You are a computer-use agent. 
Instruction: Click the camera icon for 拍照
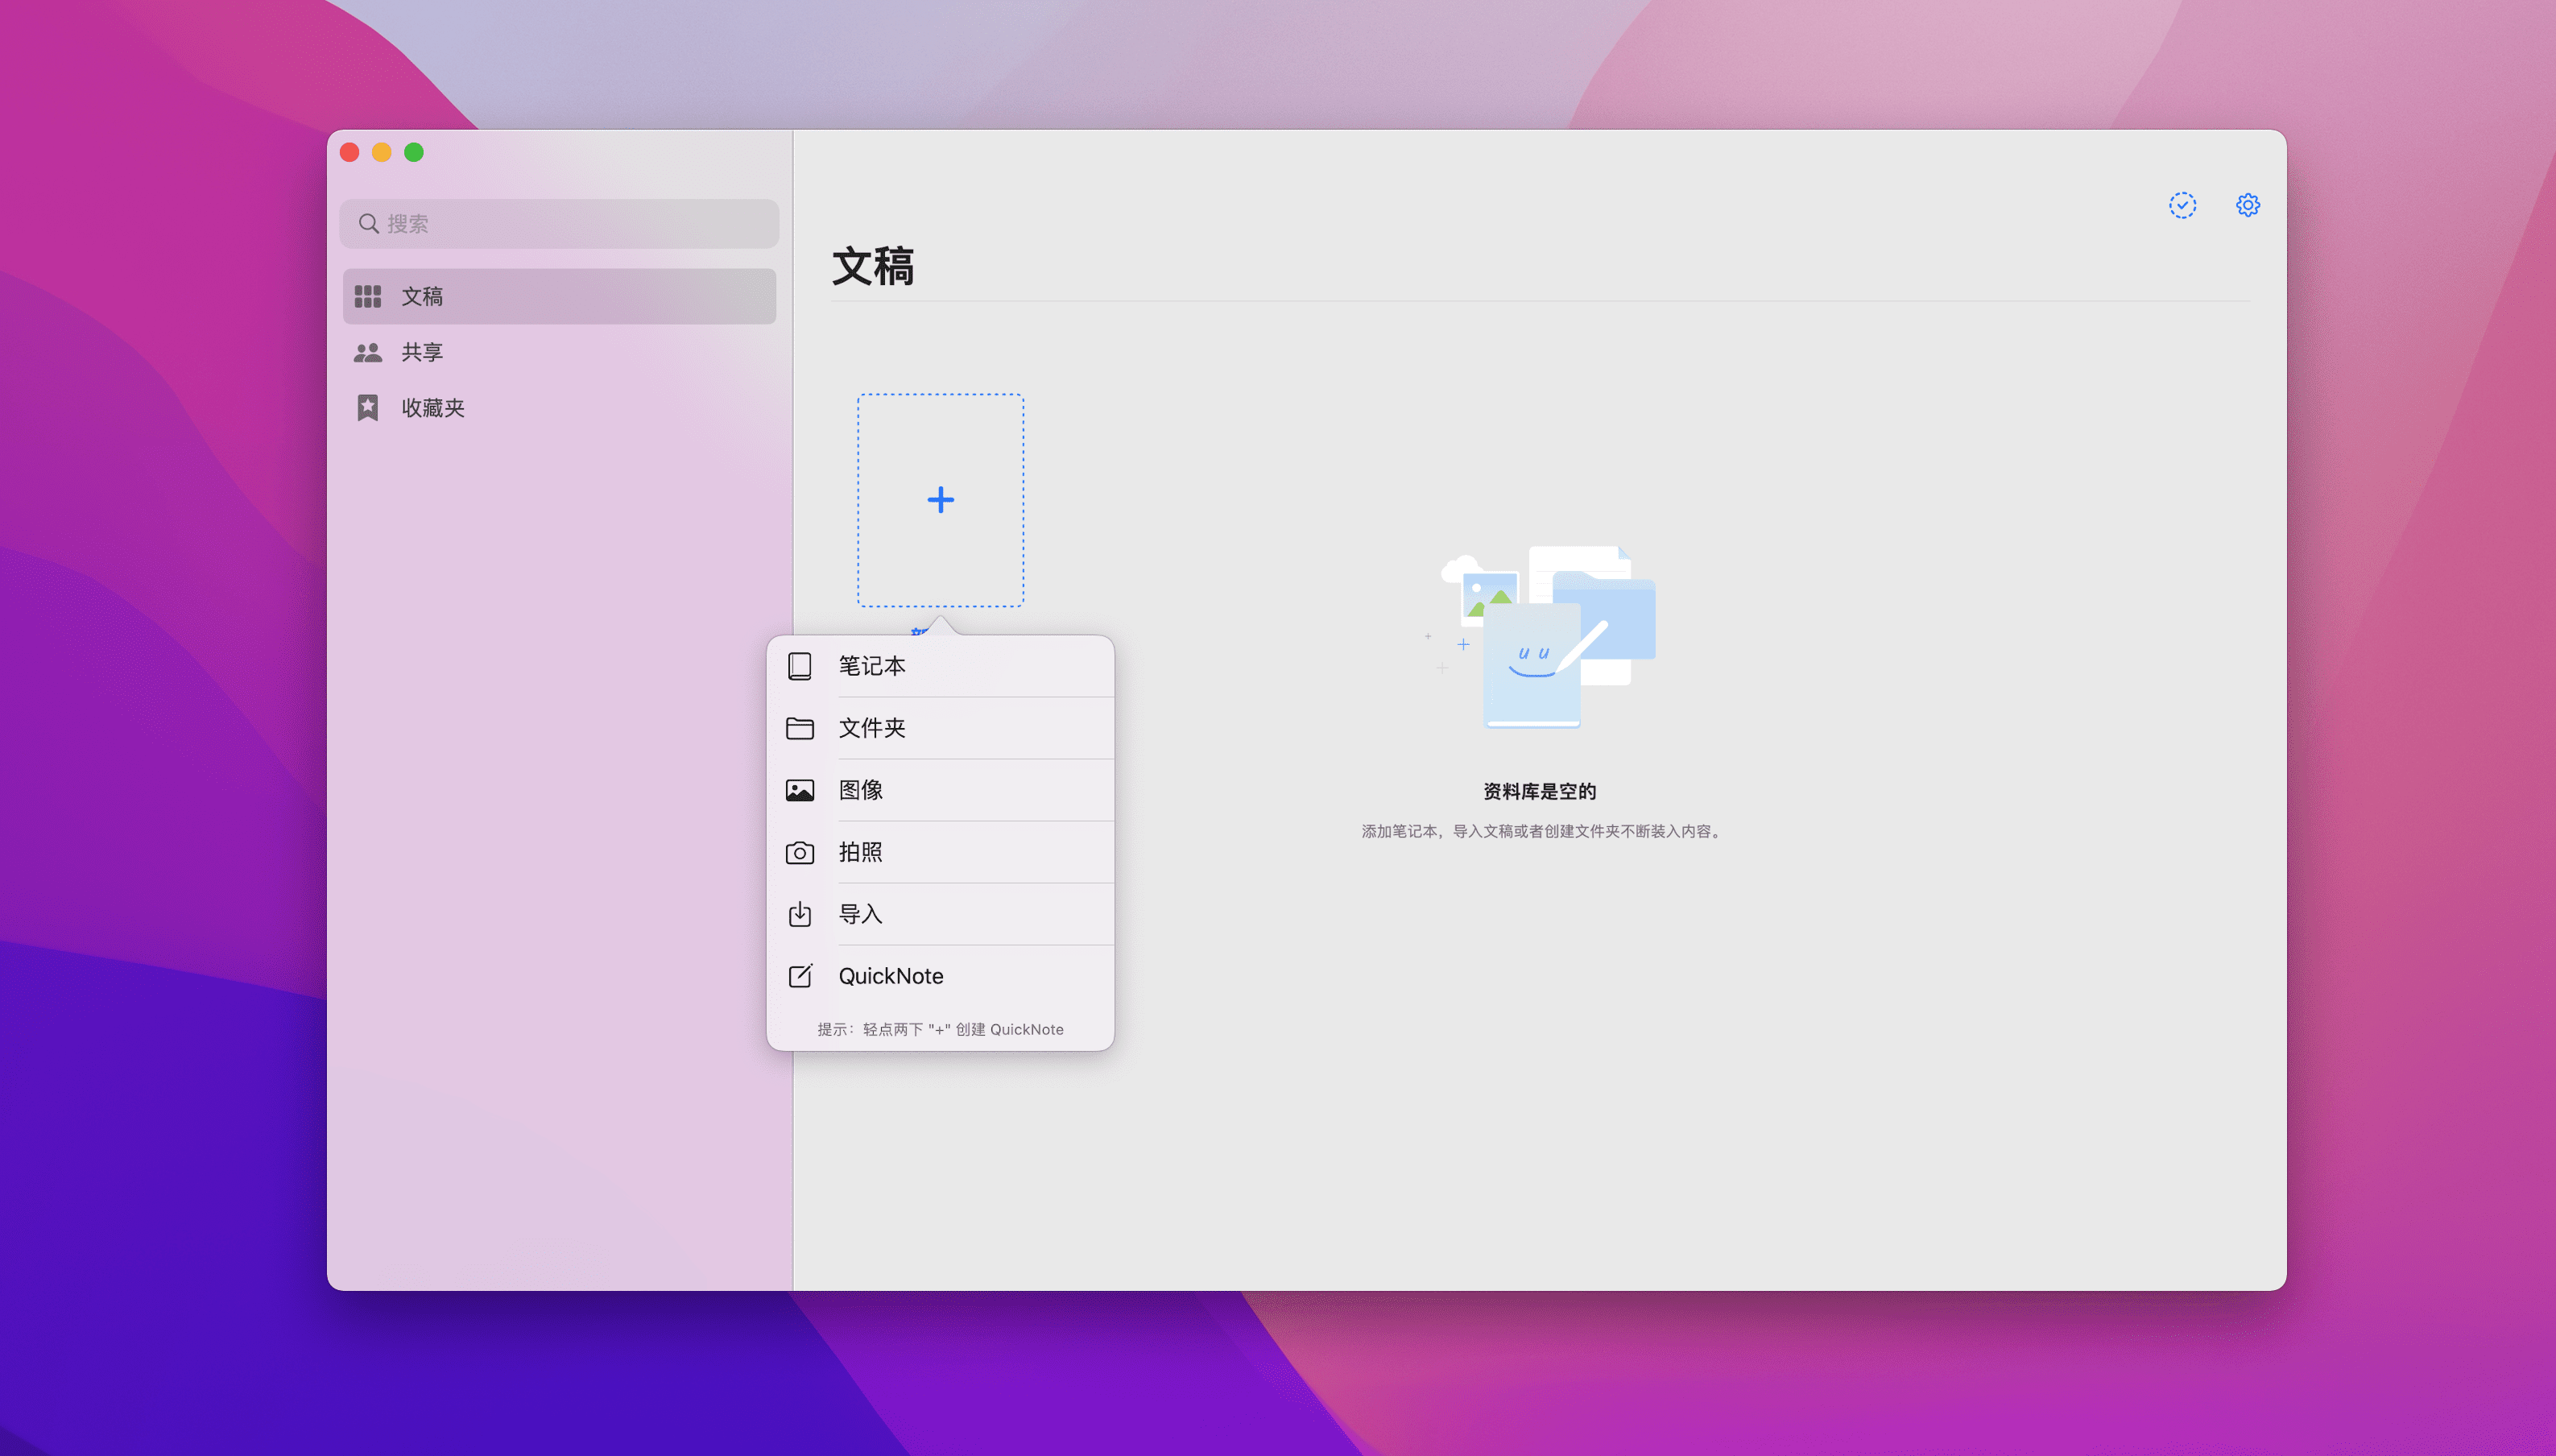pyautogui.click(x=799, y=852)
